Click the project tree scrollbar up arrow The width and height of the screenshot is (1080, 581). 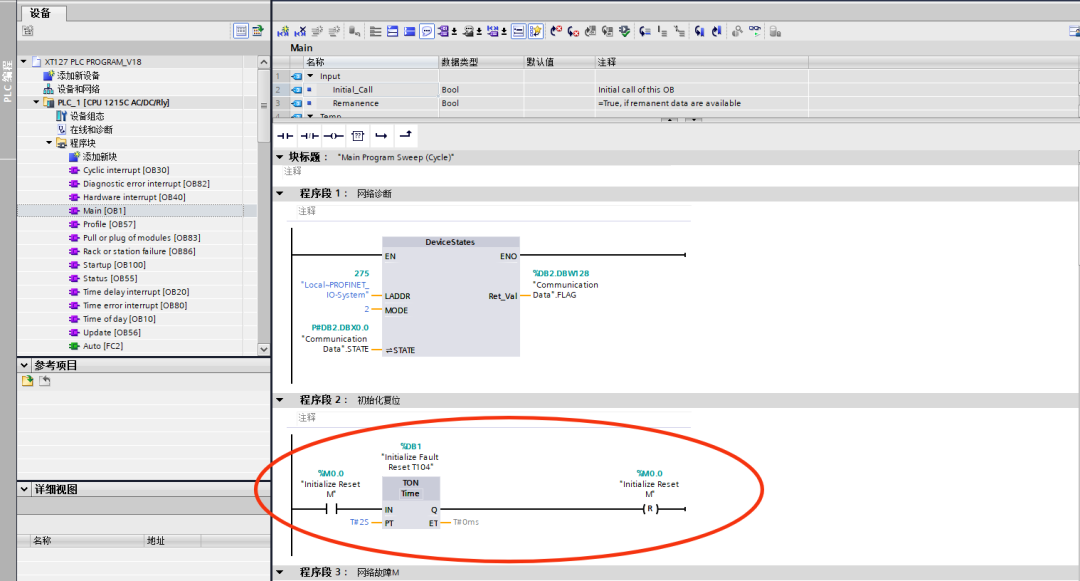264,62
